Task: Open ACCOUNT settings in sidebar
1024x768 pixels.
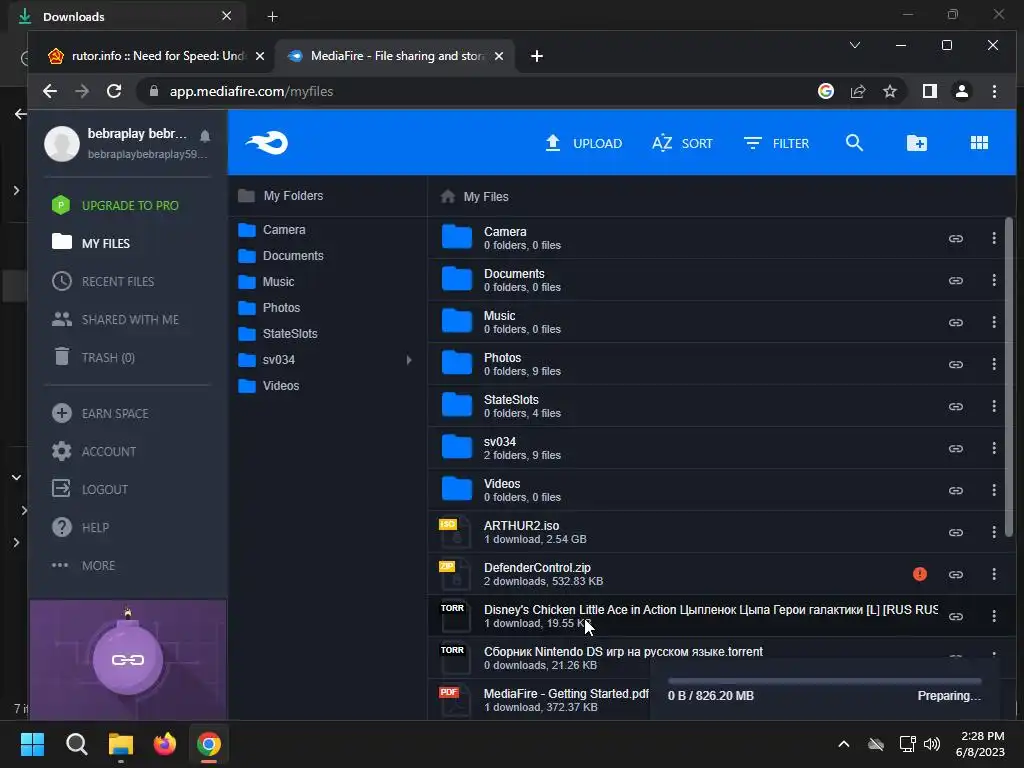Action: click(x=94, y=451)
